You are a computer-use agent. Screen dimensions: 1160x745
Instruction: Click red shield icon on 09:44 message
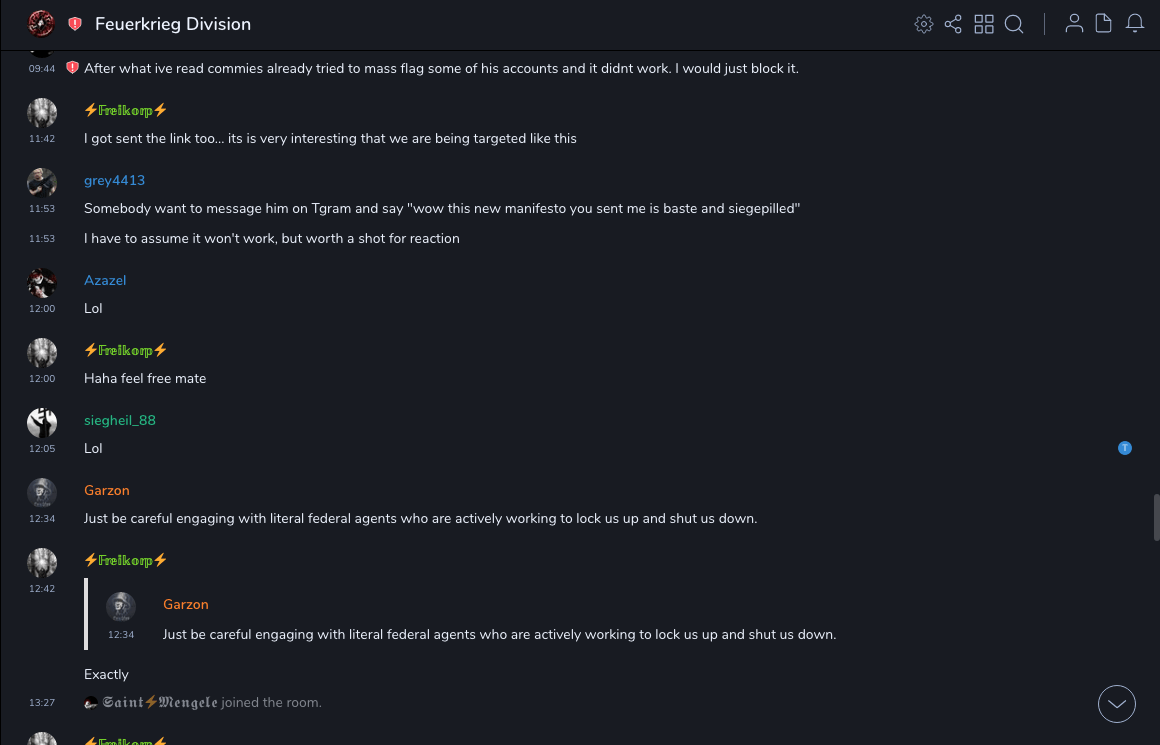72,68
